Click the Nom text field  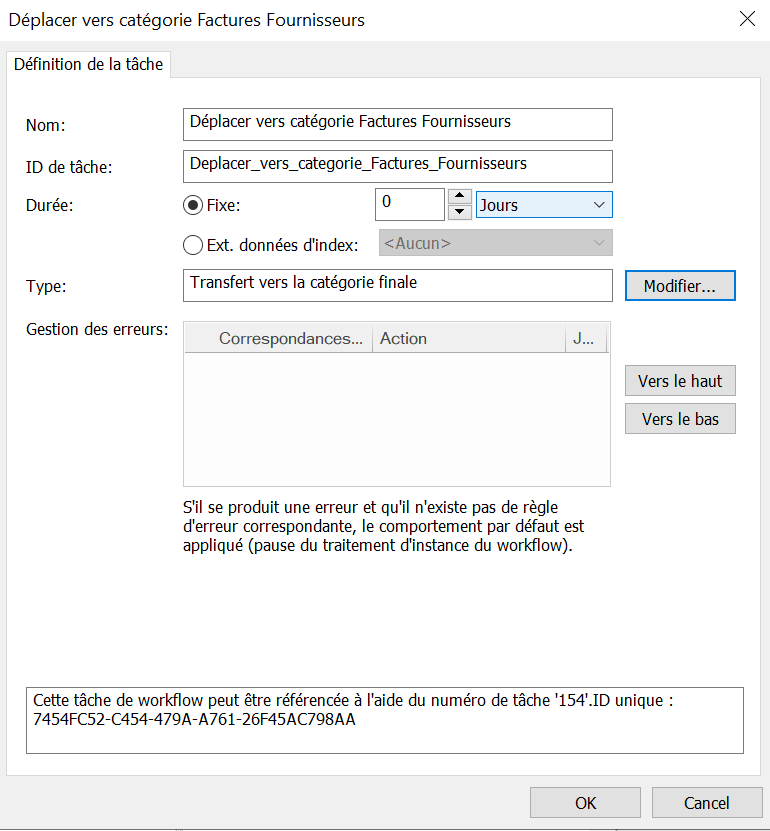coord(397,124)
